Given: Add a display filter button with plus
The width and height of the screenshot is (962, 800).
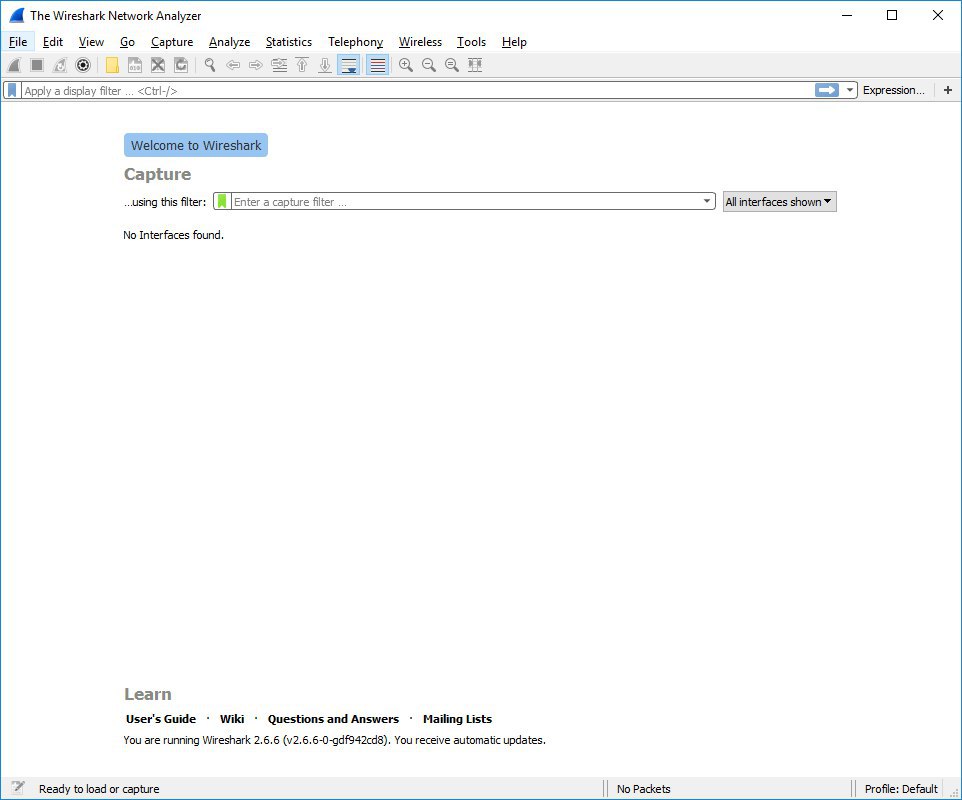Looking at the screenshot, I should [x=948, y=90].
